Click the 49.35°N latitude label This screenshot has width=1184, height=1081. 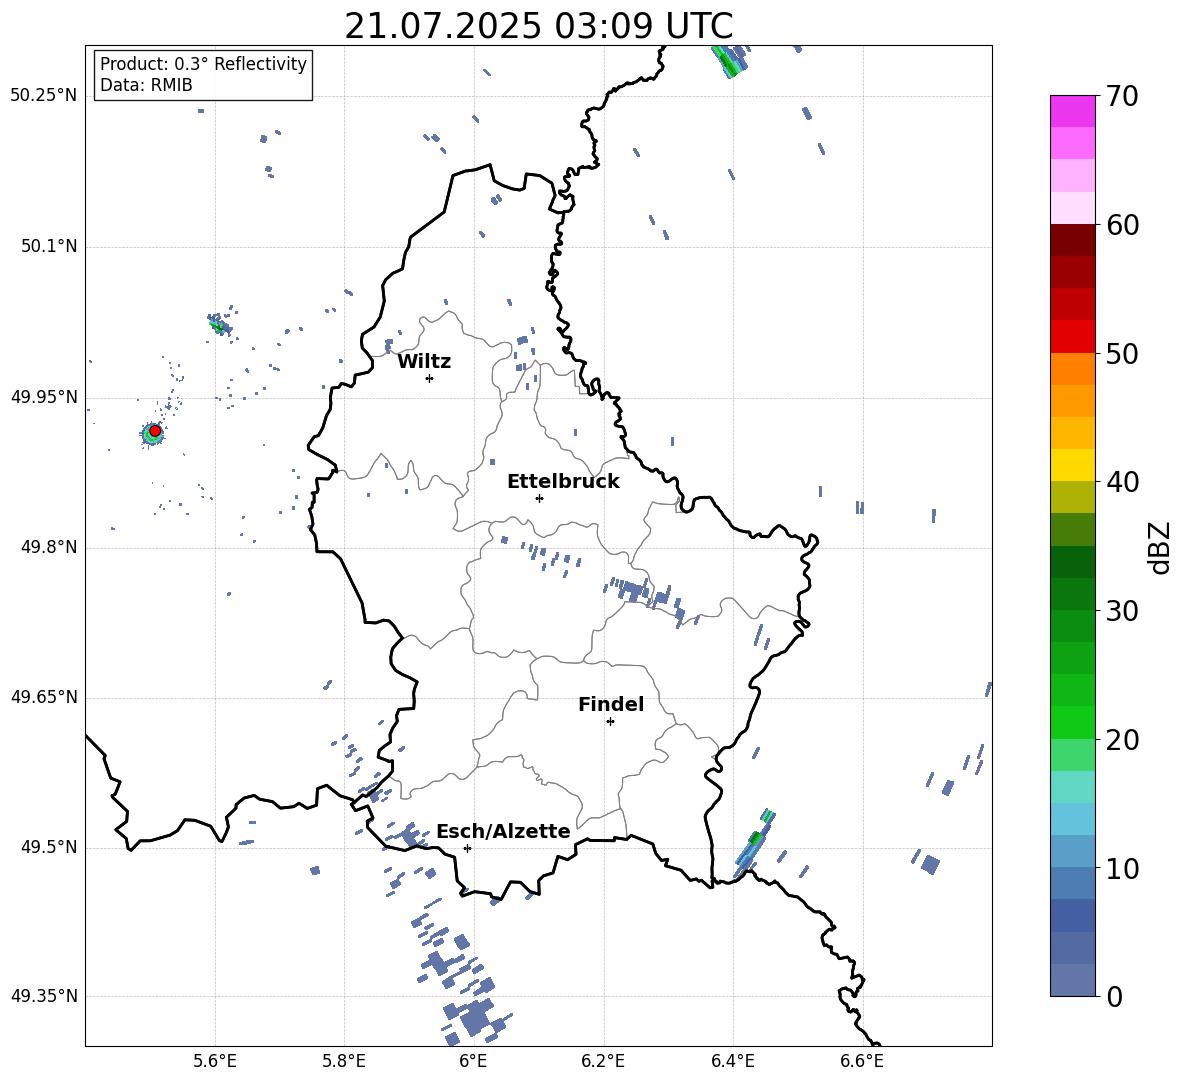coord(44,996)
